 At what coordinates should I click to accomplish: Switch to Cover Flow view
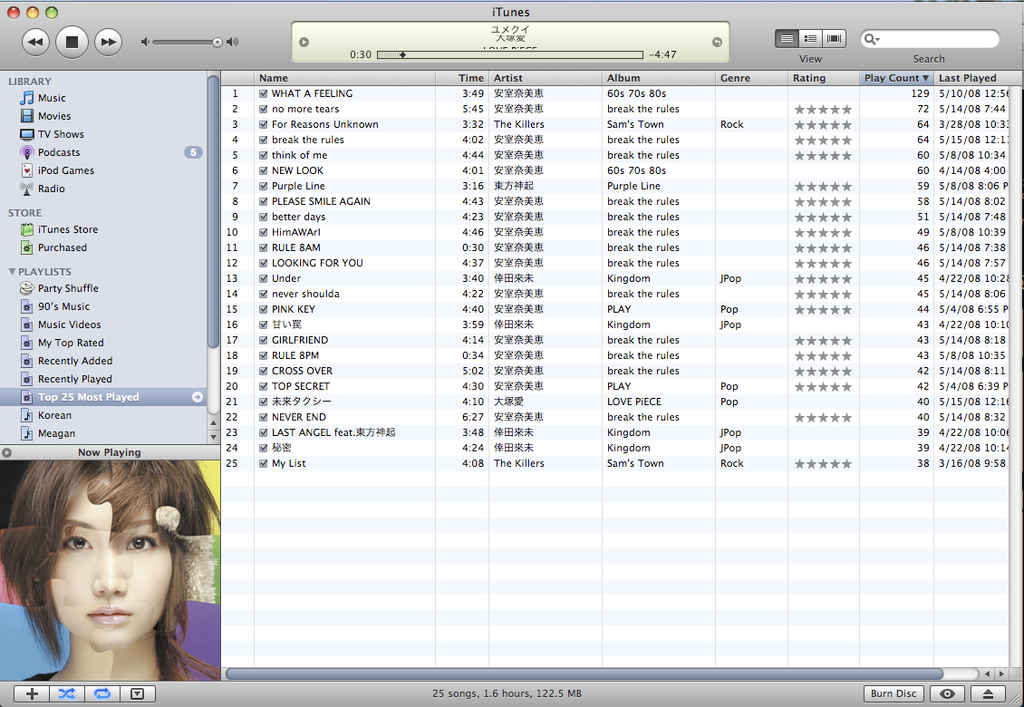tap(834, 39)
